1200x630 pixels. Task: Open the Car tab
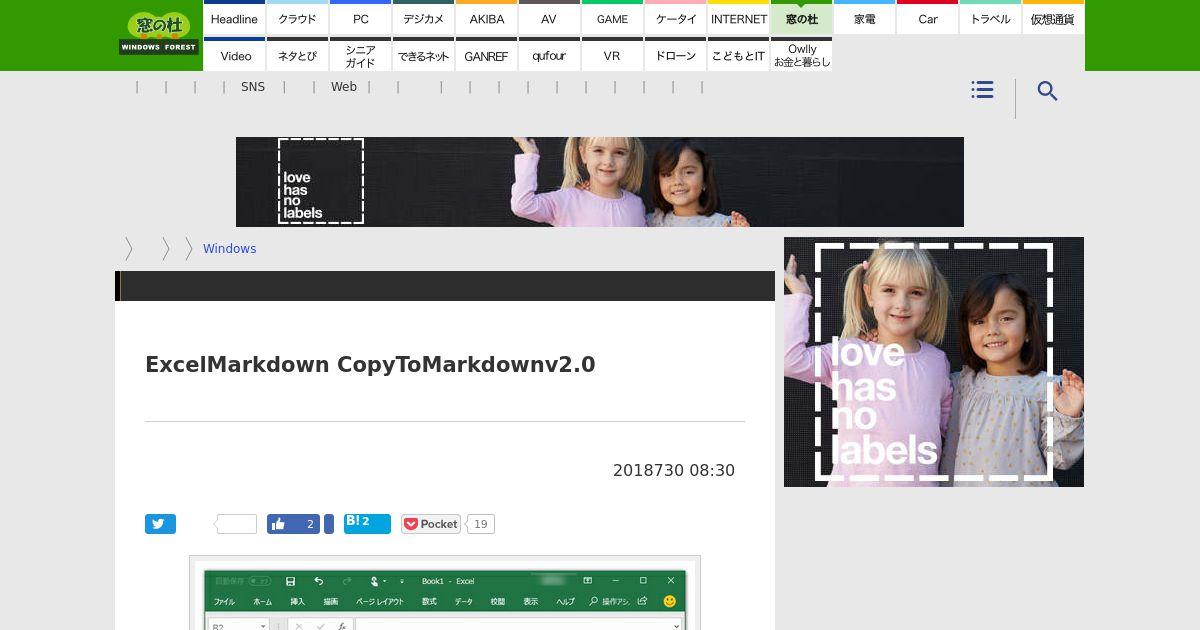coord(927,18)
